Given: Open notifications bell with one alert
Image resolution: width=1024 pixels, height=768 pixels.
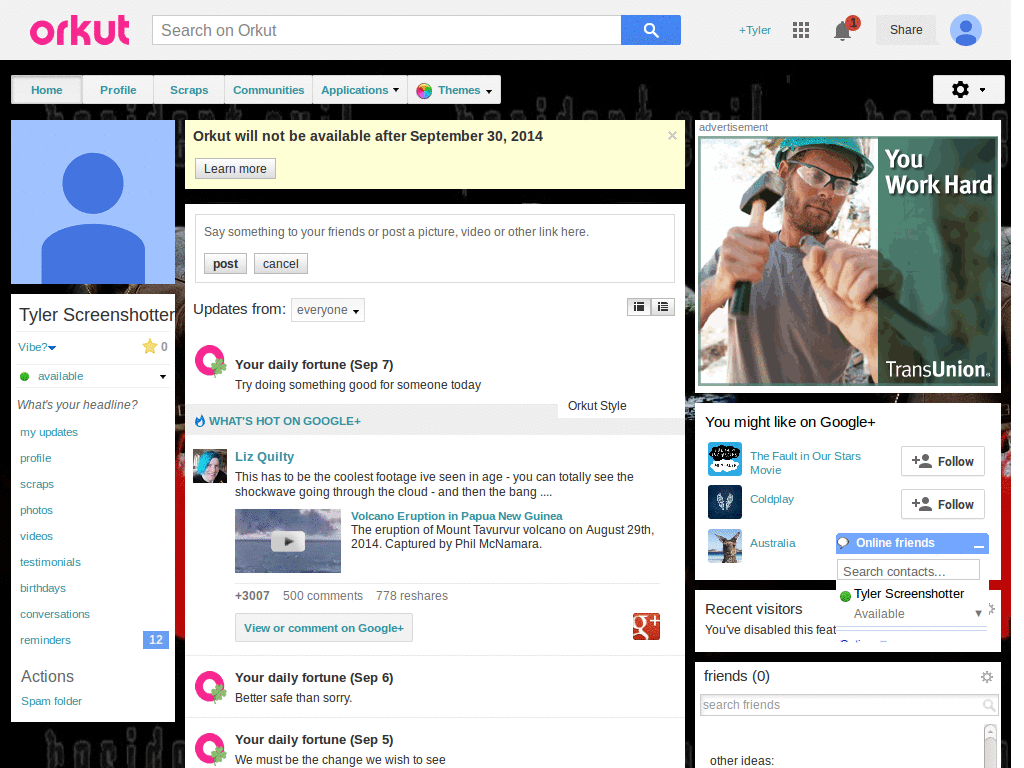Looking at the screenshot, I should pyautogui.click(x=844, y=30).
